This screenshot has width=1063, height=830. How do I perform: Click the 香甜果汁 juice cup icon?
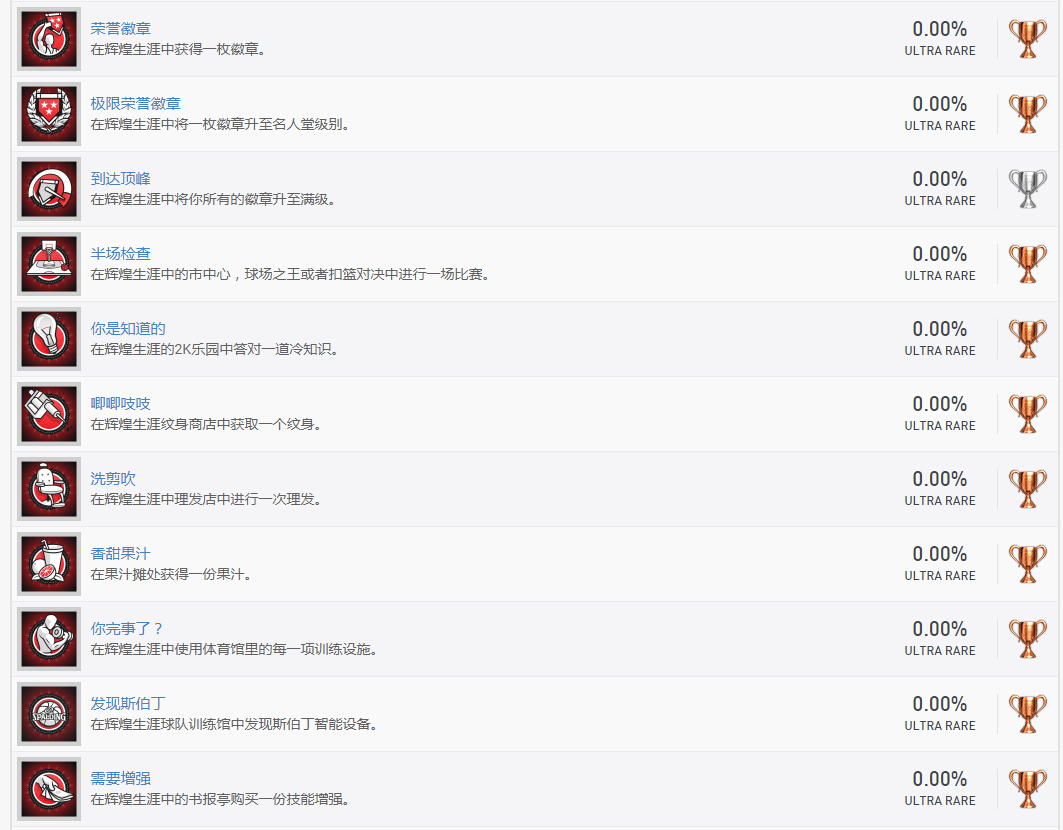[49, 564]
